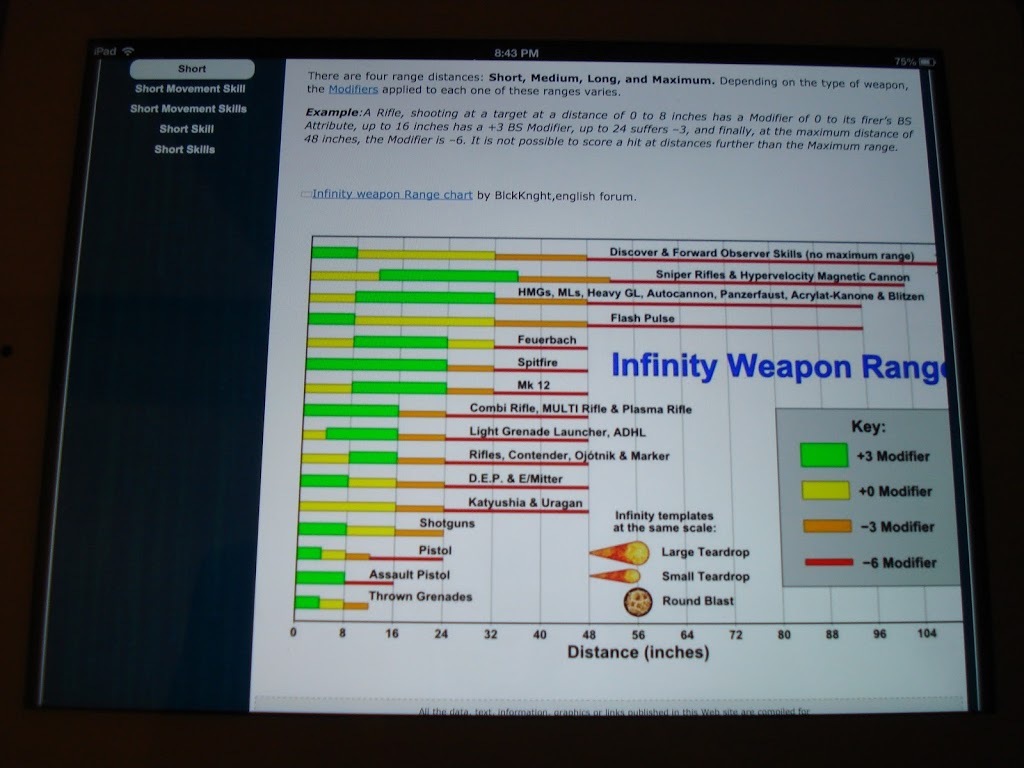
Task: Tap the Infinity templates at the same scale caption
Action: [x=664, y=522]
